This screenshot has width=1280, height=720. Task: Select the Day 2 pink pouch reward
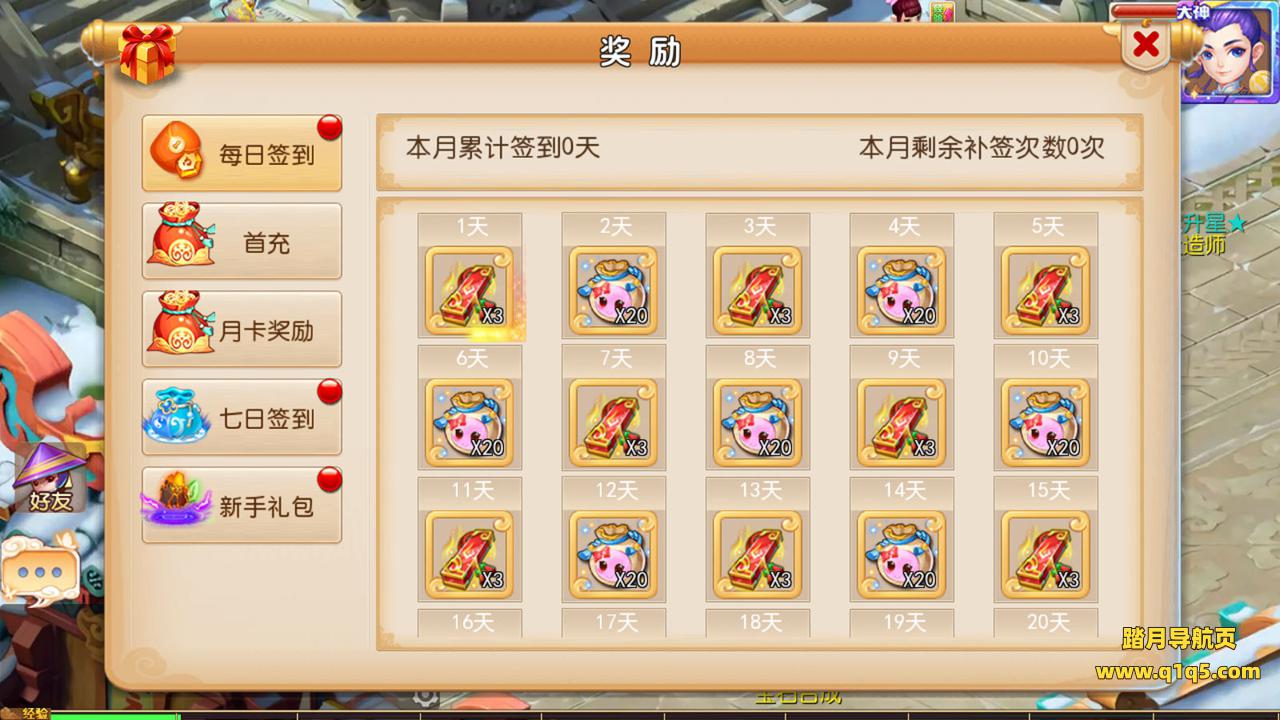[x=613, y=290]
